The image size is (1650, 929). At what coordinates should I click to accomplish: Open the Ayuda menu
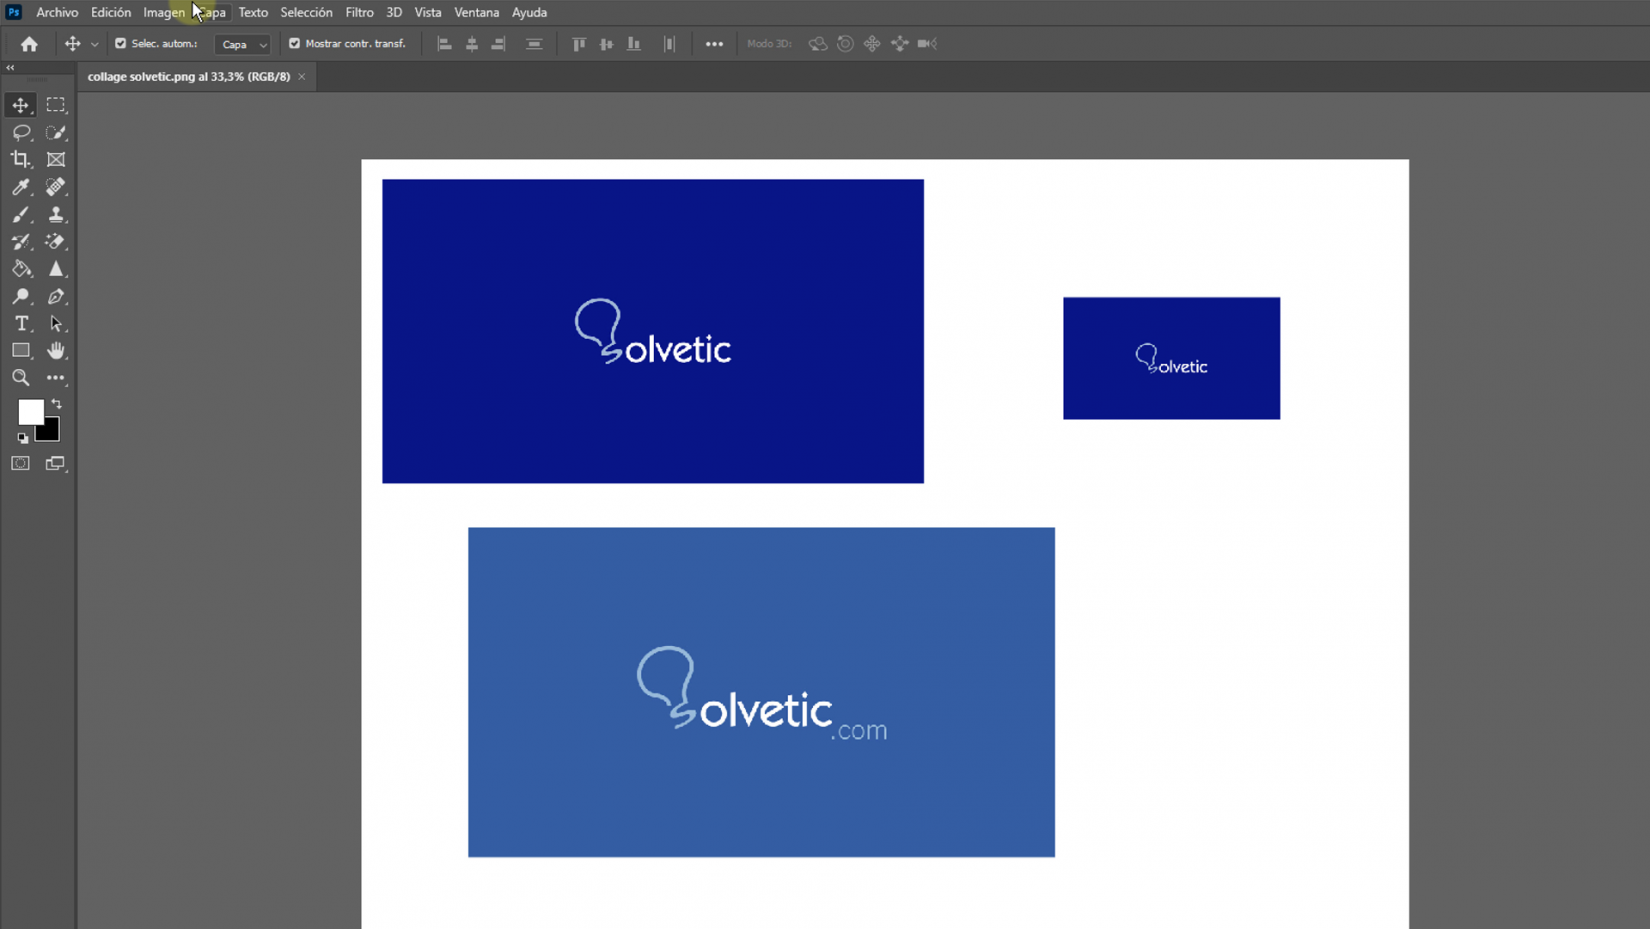(x=529, y=13)
